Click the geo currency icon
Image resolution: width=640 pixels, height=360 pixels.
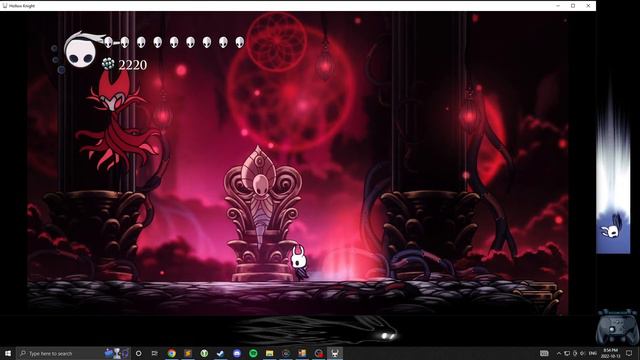pyautogui.click(x=108, y=64)
